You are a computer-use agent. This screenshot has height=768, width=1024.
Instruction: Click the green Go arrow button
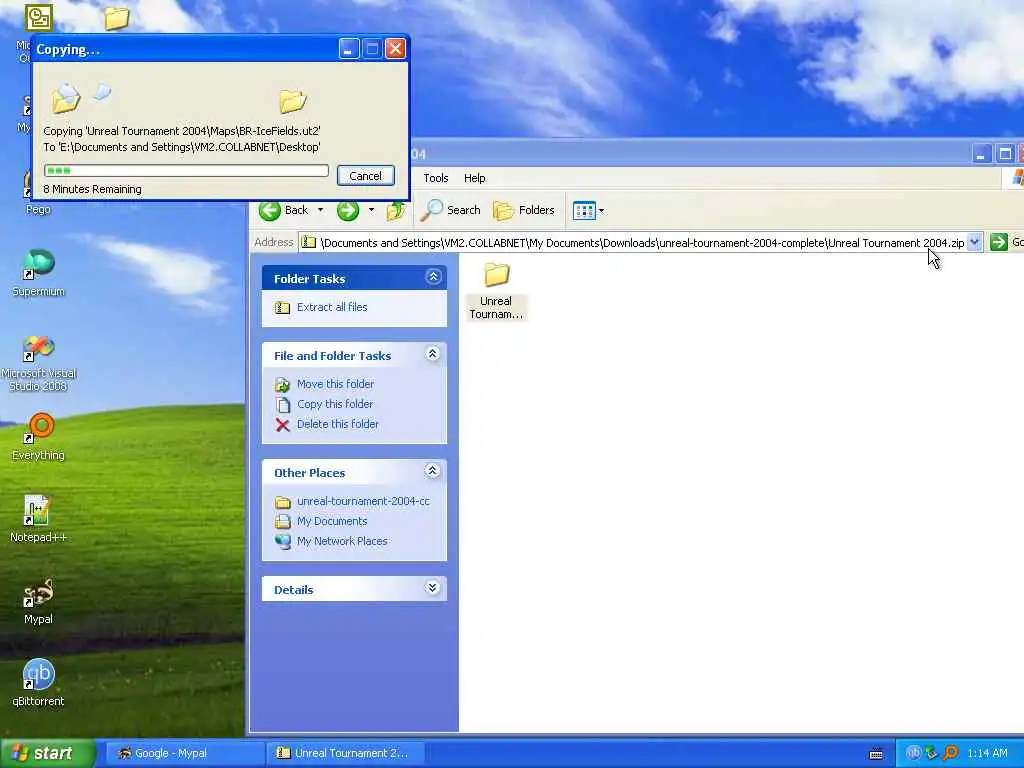point(999,242)
